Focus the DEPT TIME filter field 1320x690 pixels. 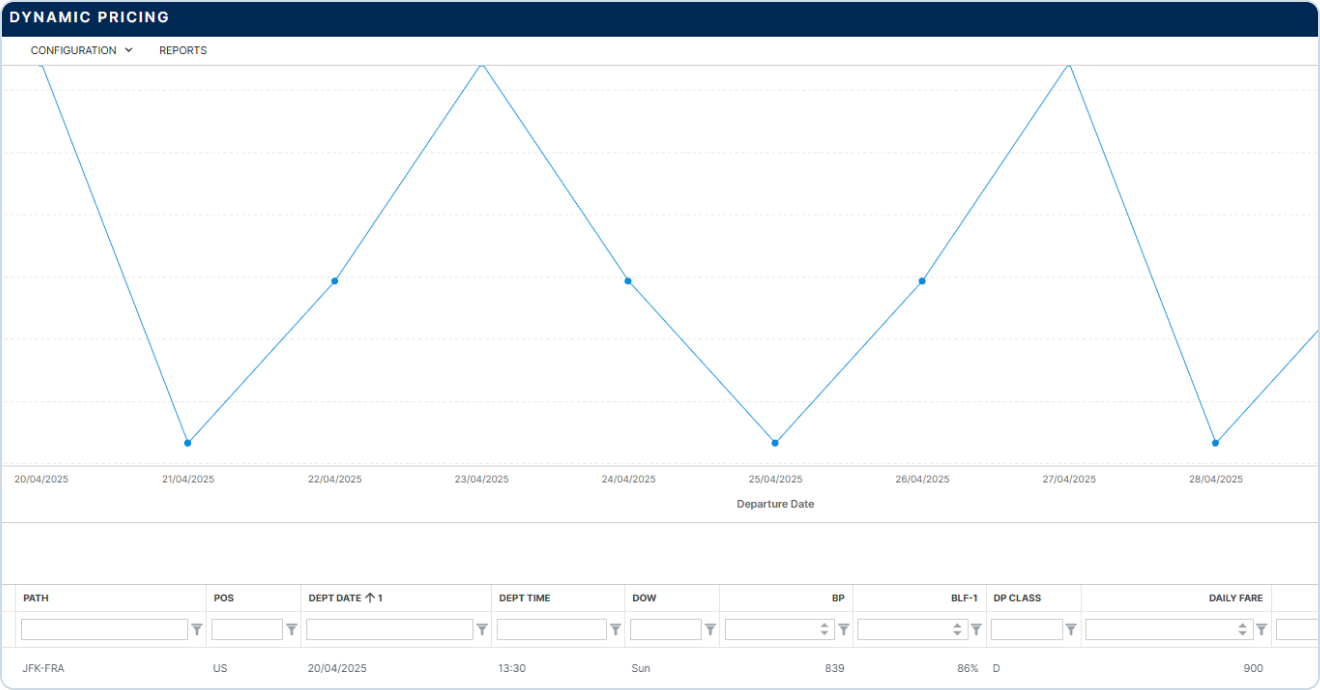(x=551, y=630)
